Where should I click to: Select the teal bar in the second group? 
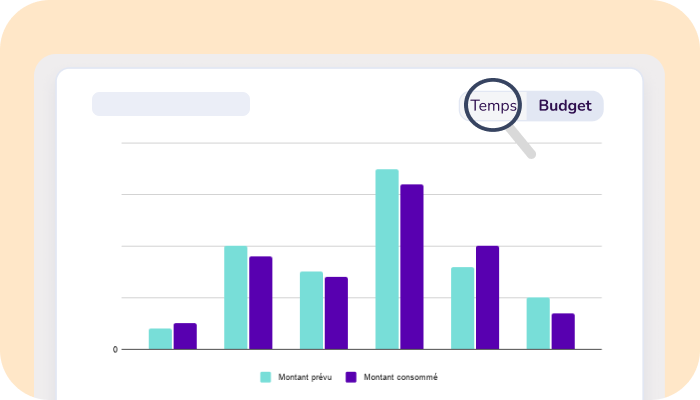pyautogui.click(x=235, y=297)
